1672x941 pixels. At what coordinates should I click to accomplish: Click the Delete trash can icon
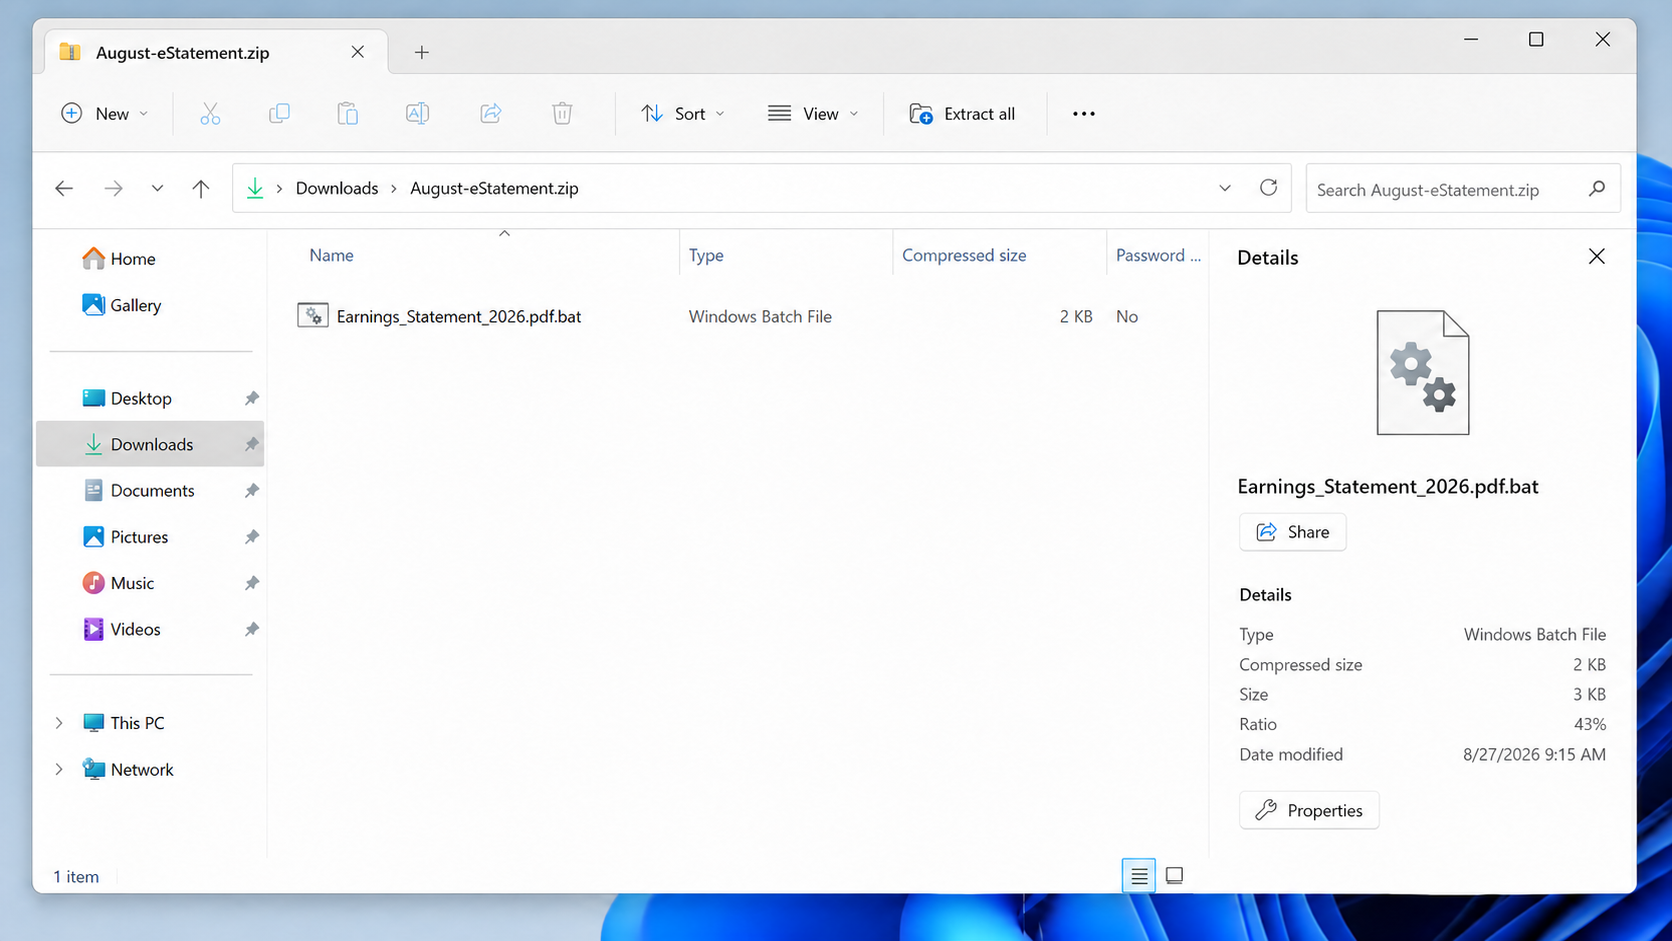[562, 114]
